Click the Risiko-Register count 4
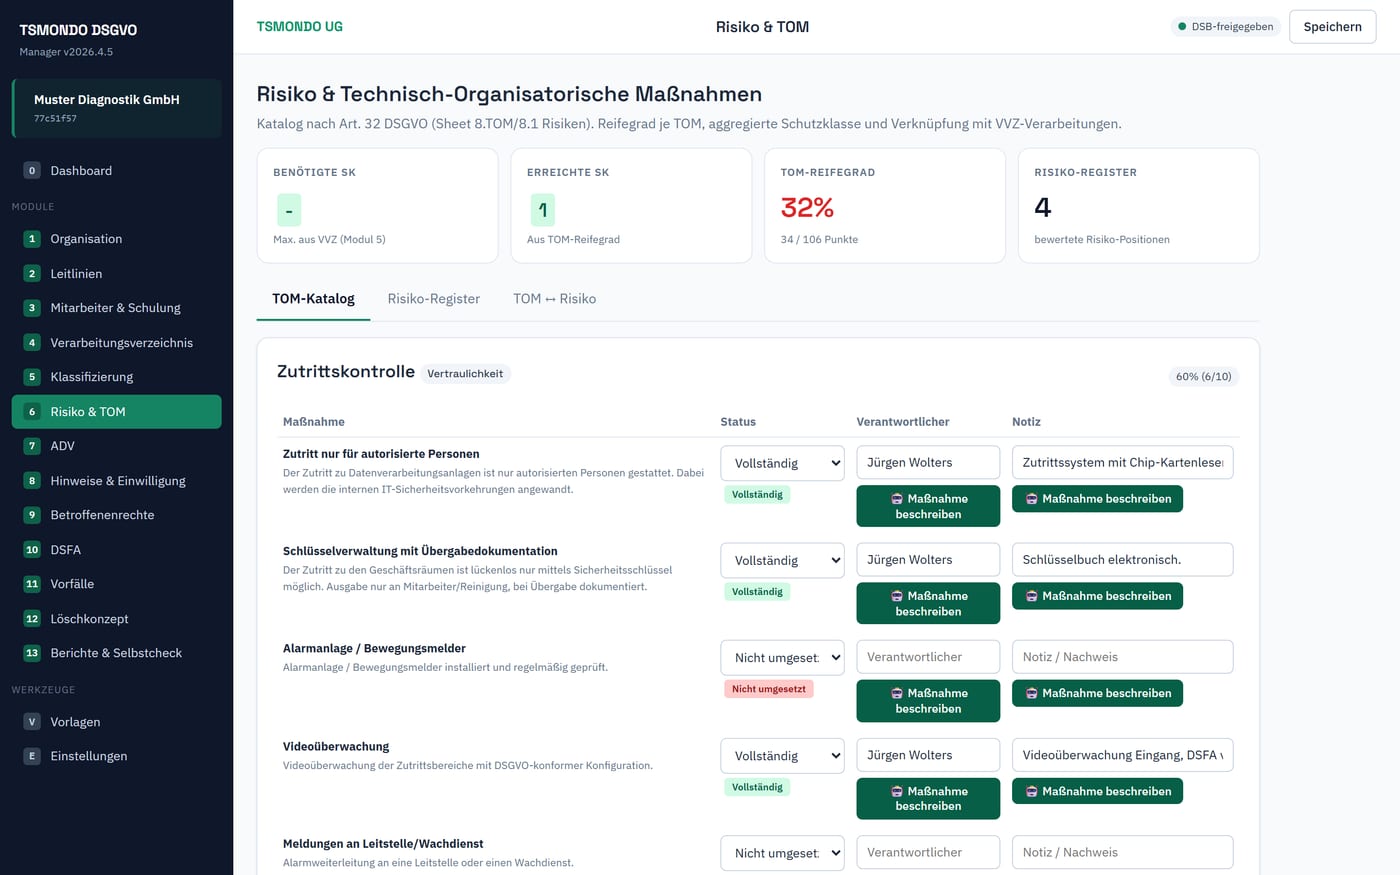The height and width of the screenshot is (875, 1400). pos(1042,207)
